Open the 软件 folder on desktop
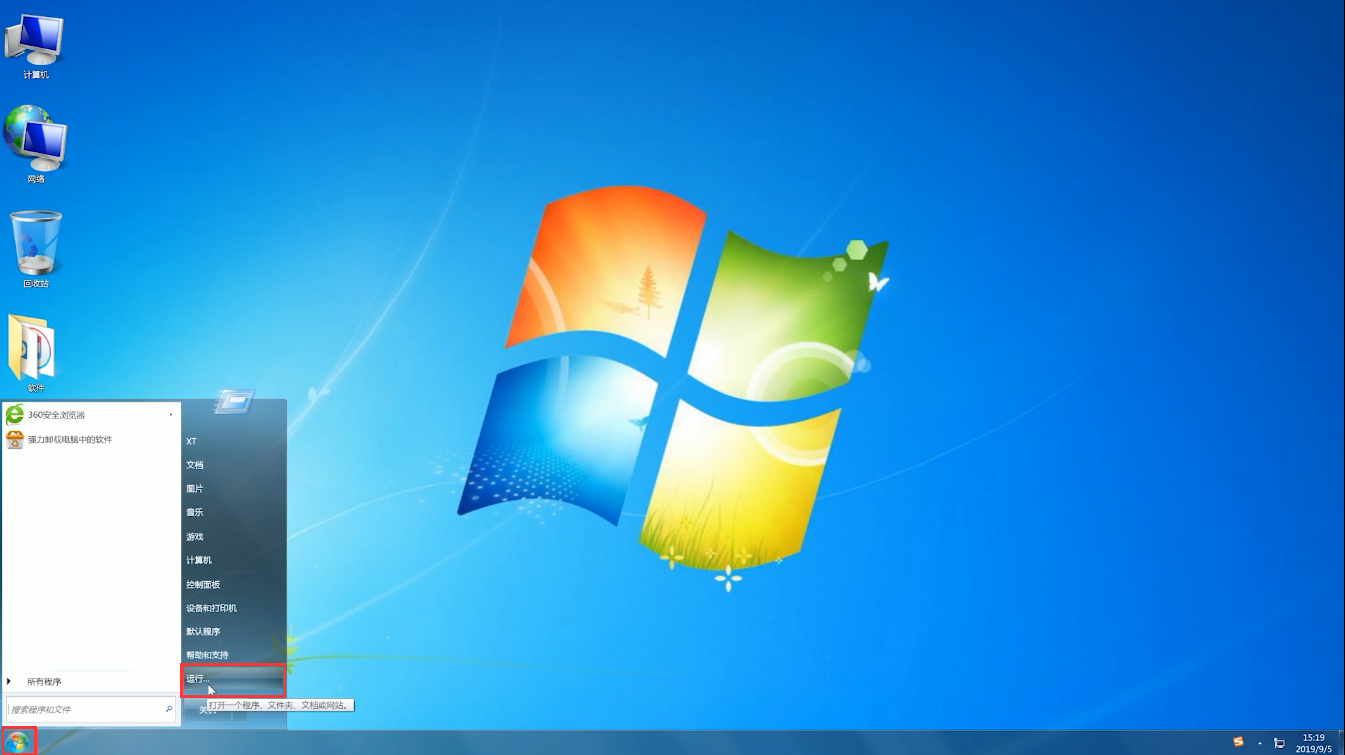This screenshot has width=1345, height=755. (x=35, y=353)
